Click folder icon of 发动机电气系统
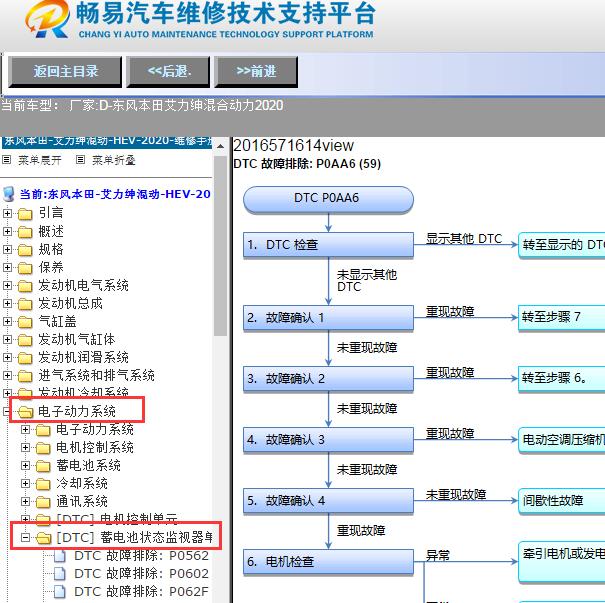605x603 pixels. tap(25, 285)
